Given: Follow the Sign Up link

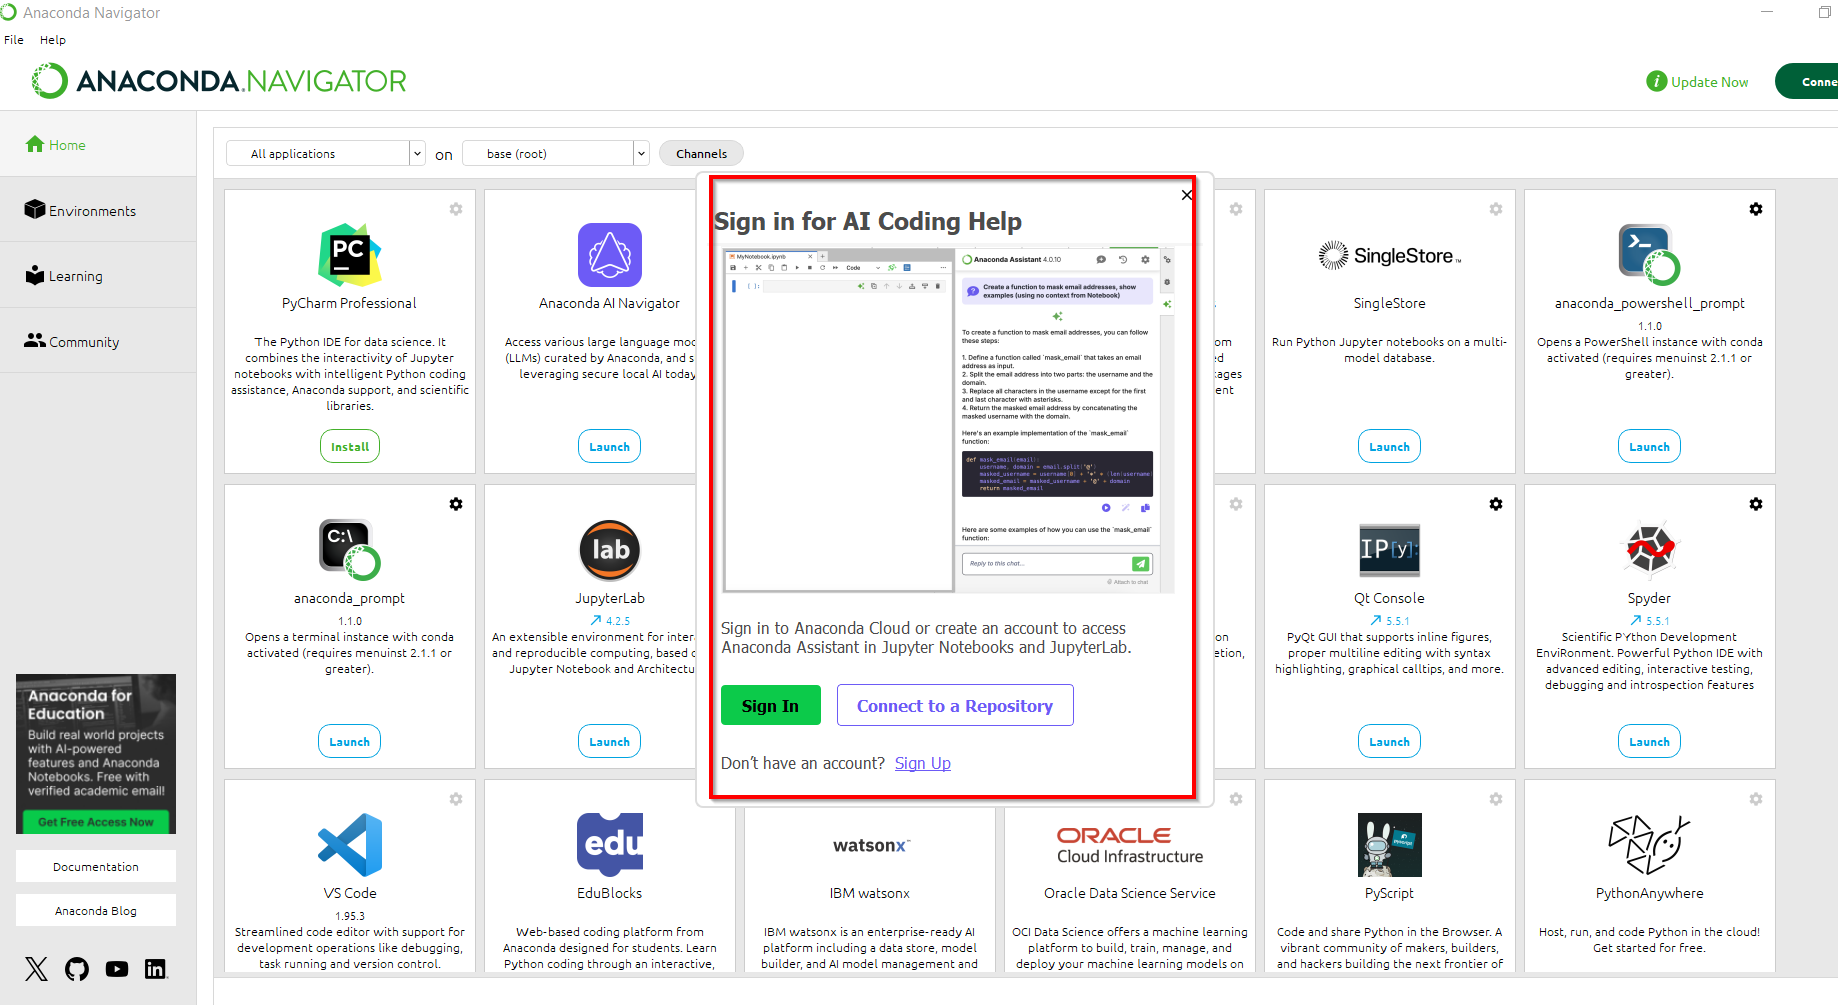Looking at the screenshot, I should pos(922,764).
